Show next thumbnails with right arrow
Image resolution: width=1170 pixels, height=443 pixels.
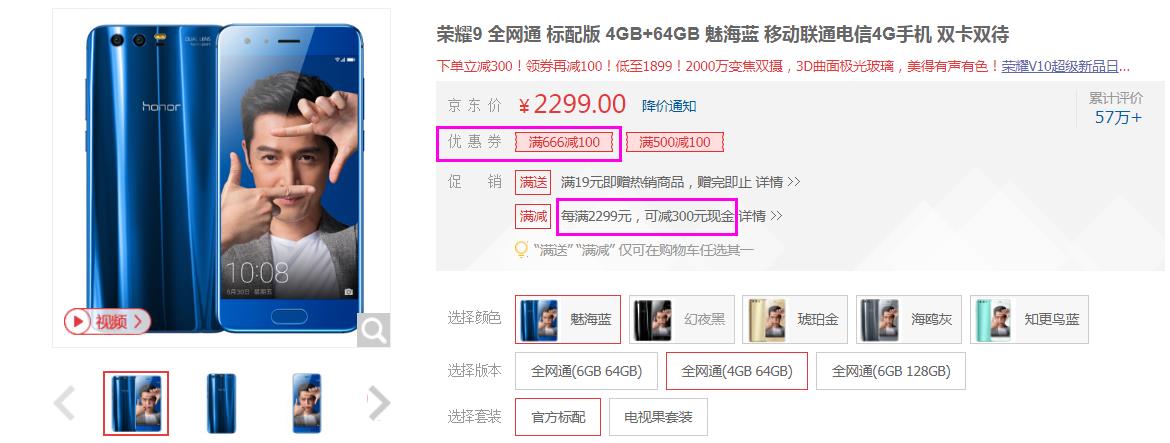[x=379, y=403]
